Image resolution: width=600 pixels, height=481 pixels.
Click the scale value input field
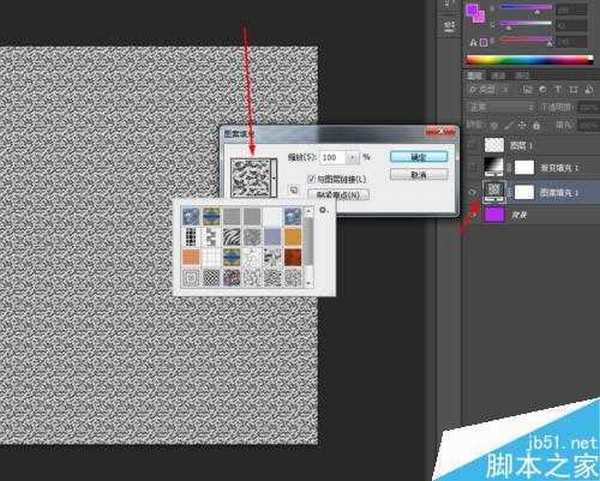click(x=332, y=158)
